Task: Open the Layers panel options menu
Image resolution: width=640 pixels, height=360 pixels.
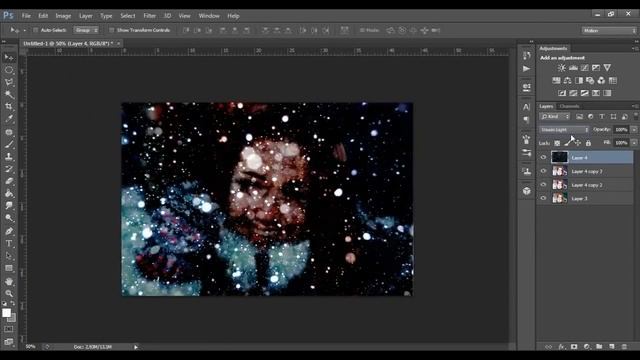Action: click(634, 106)
